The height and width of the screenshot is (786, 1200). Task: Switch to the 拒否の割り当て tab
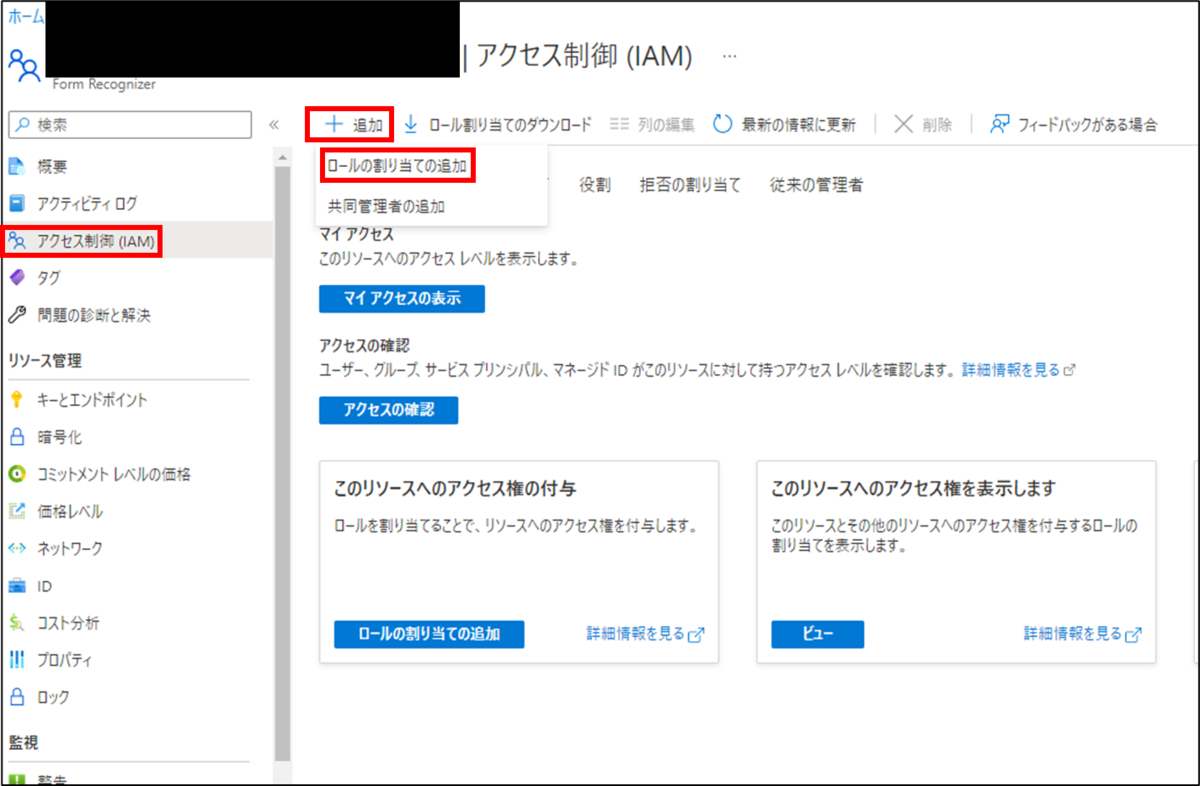pos(690,184)
